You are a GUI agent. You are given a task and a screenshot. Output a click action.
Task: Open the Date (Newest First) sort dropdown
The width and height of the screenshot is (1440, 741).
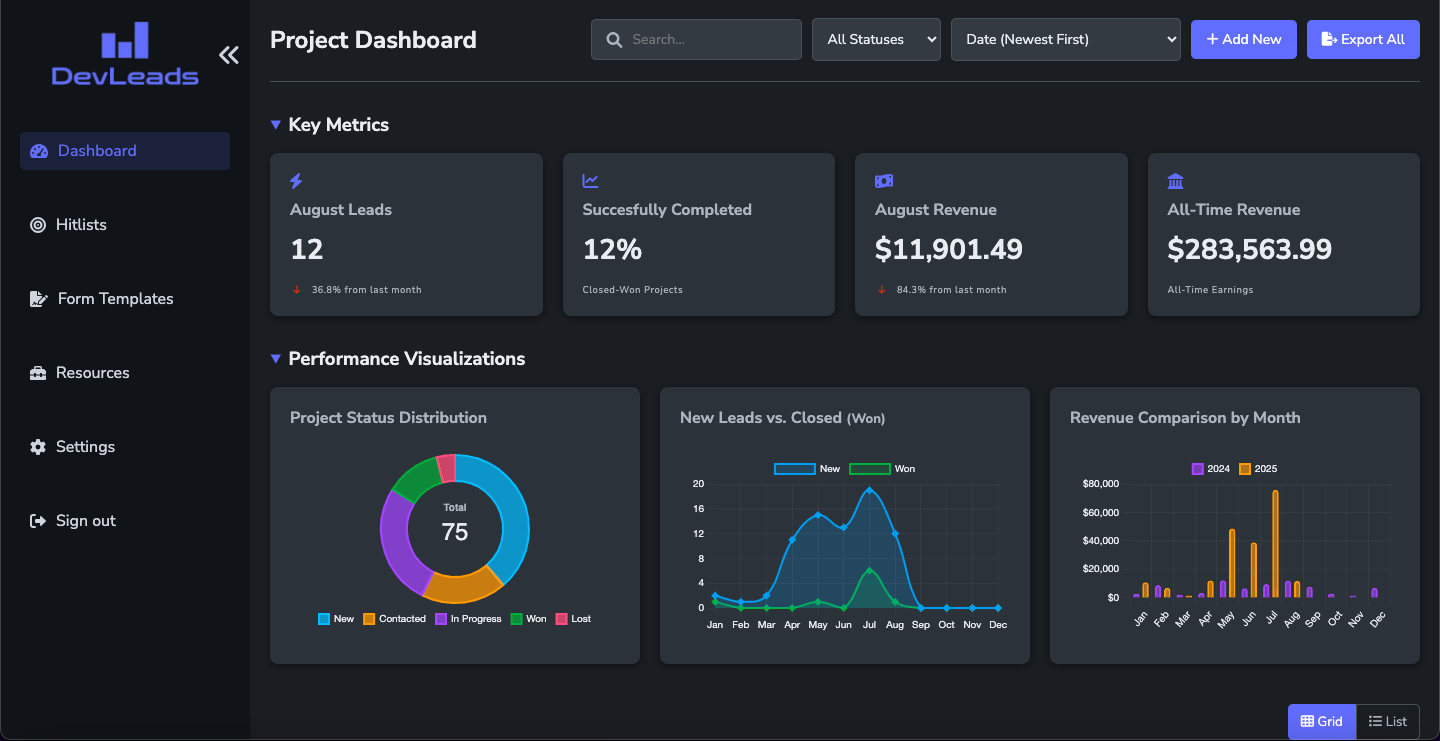click(1066, 40)
